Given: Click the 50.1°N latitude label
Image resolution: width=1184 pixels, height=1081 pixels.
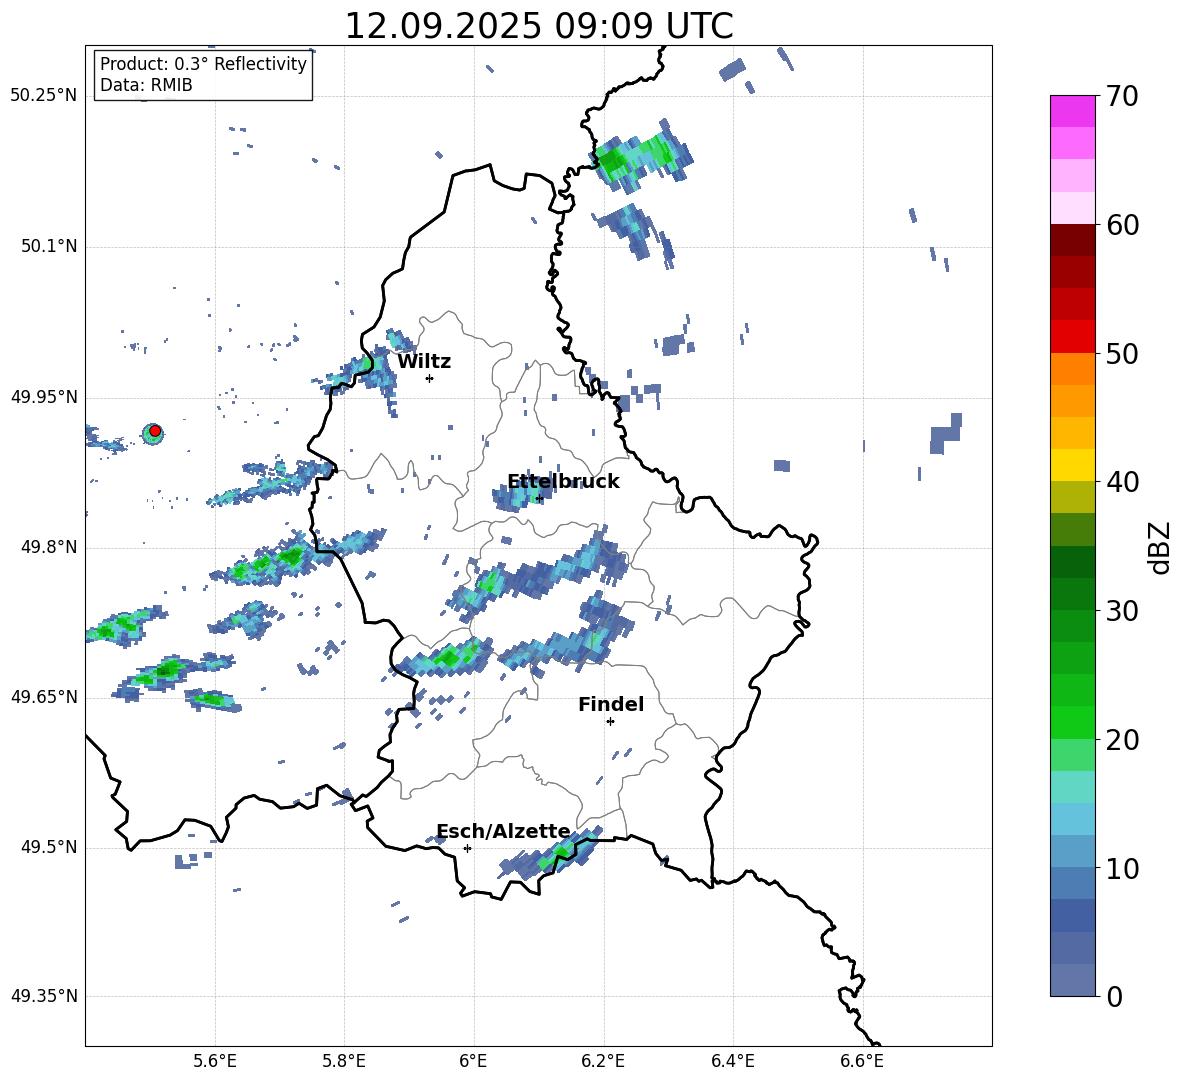Looking at the screenshot, I should pyautogui.click(x=48, y=247).
